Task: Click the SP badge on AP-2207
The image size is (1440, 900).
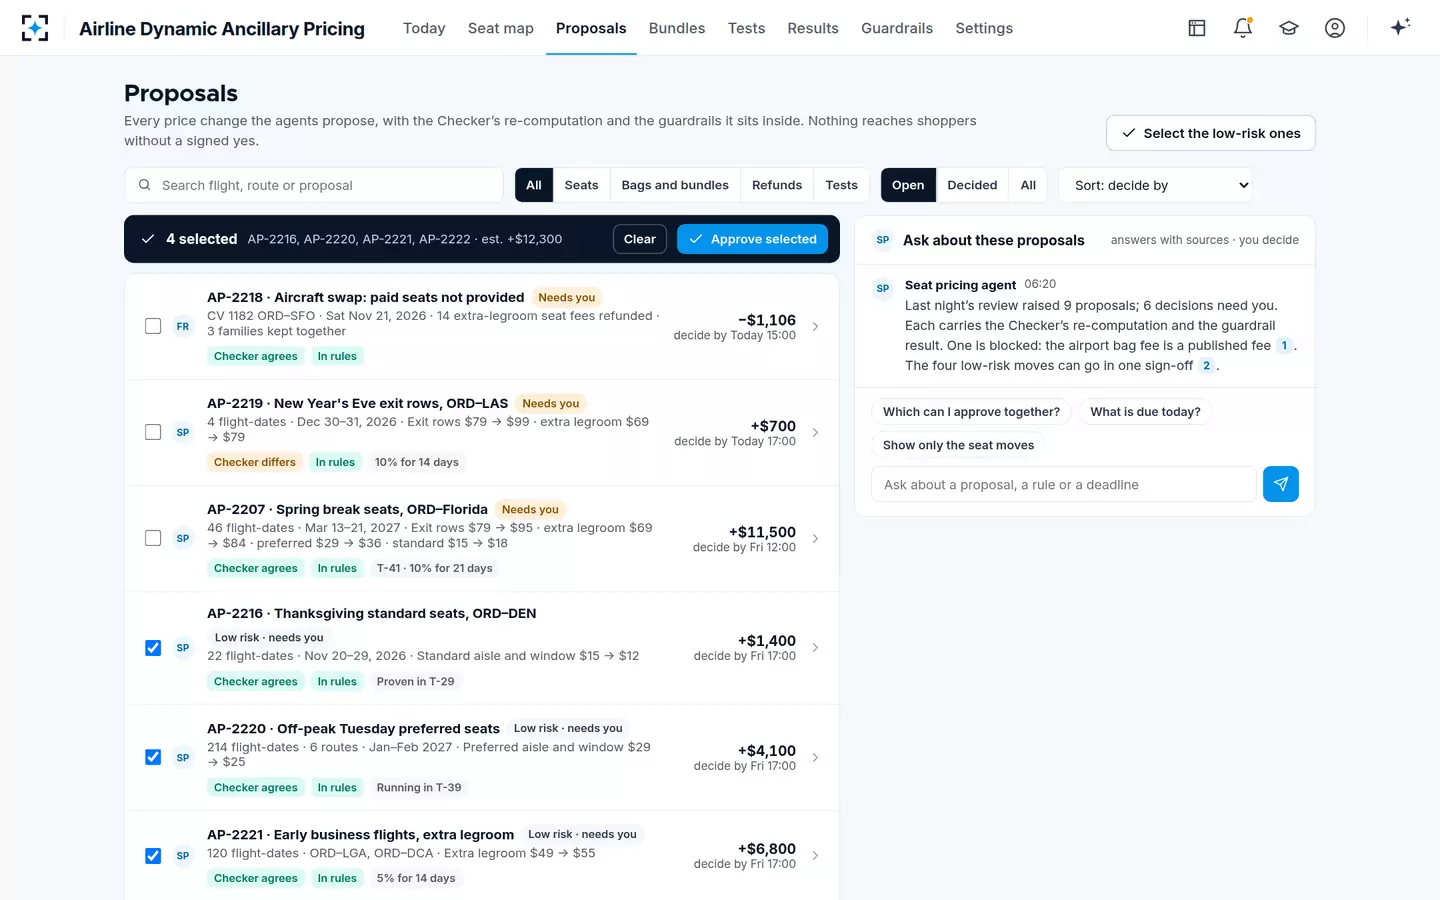Action: click(x=183, y=538)
